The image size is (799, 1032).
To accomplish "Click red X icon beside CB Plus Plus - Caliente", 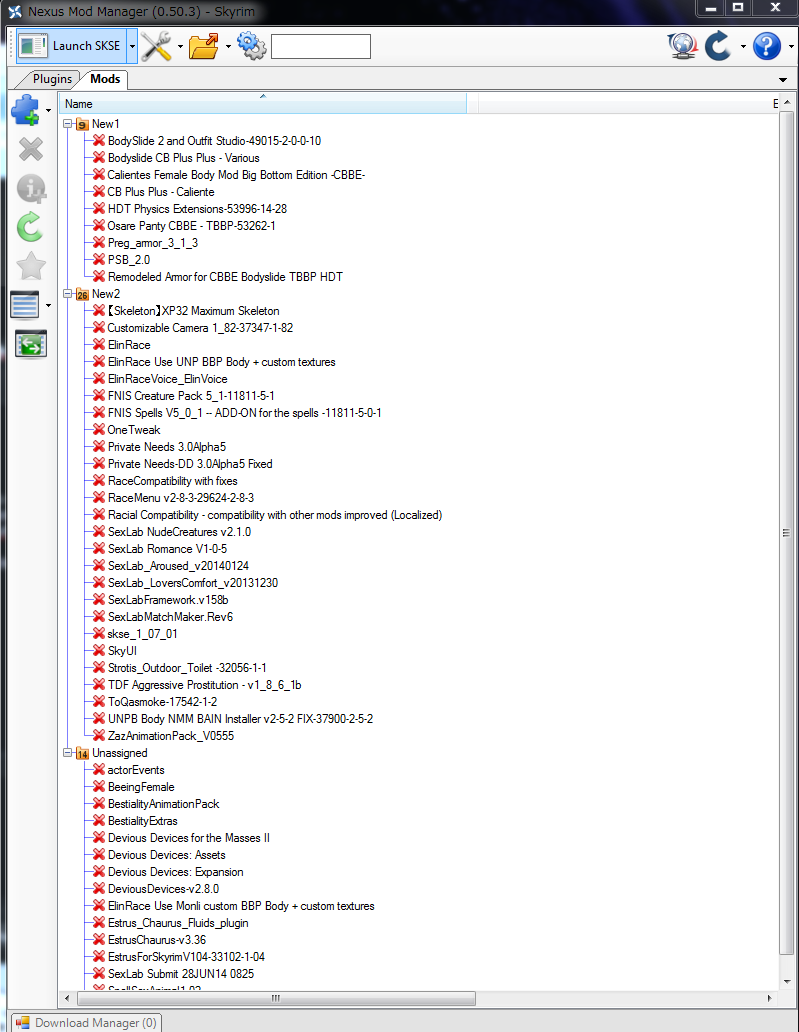I will (x=99, y=191).
